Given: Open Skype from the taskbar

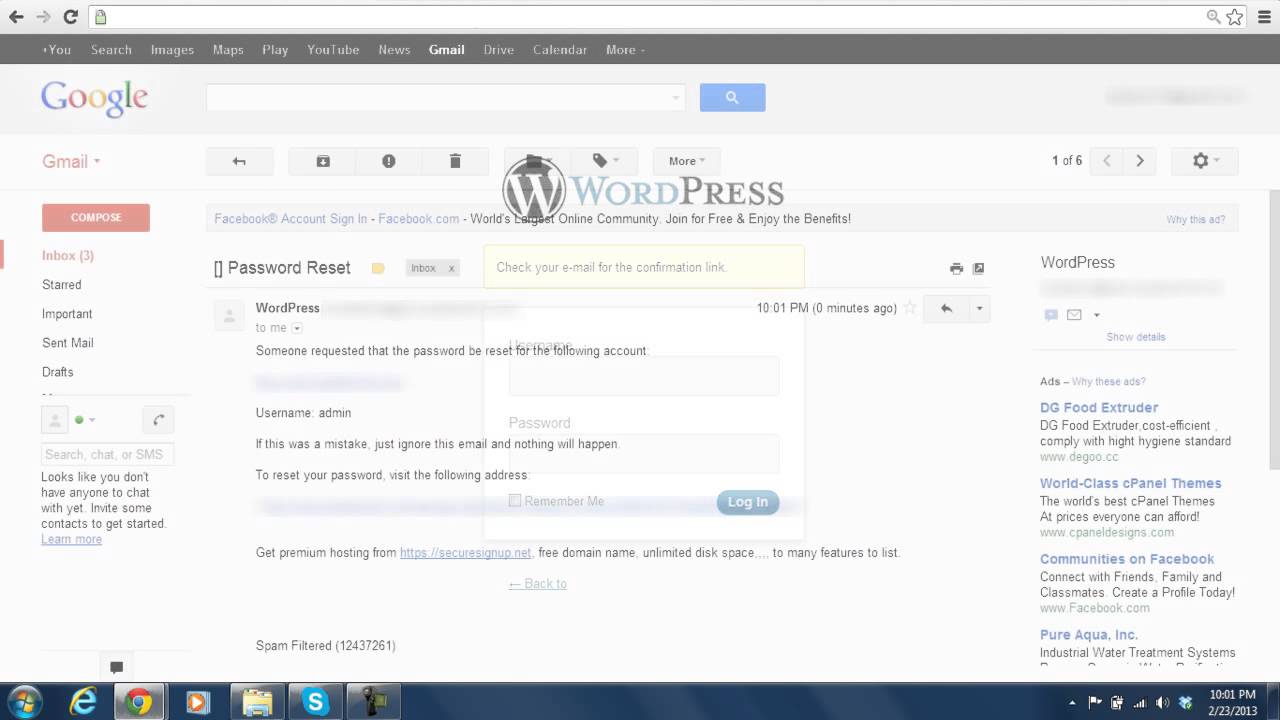Looking at the screenshot, I should point(316,702).
